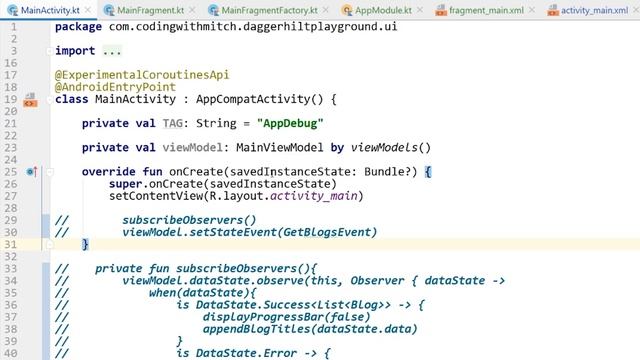The height and width of the screenshot is (360, 640).
Task: Click the closing brace on line 31
Action: pyautogui.click(x=85, y=244)
